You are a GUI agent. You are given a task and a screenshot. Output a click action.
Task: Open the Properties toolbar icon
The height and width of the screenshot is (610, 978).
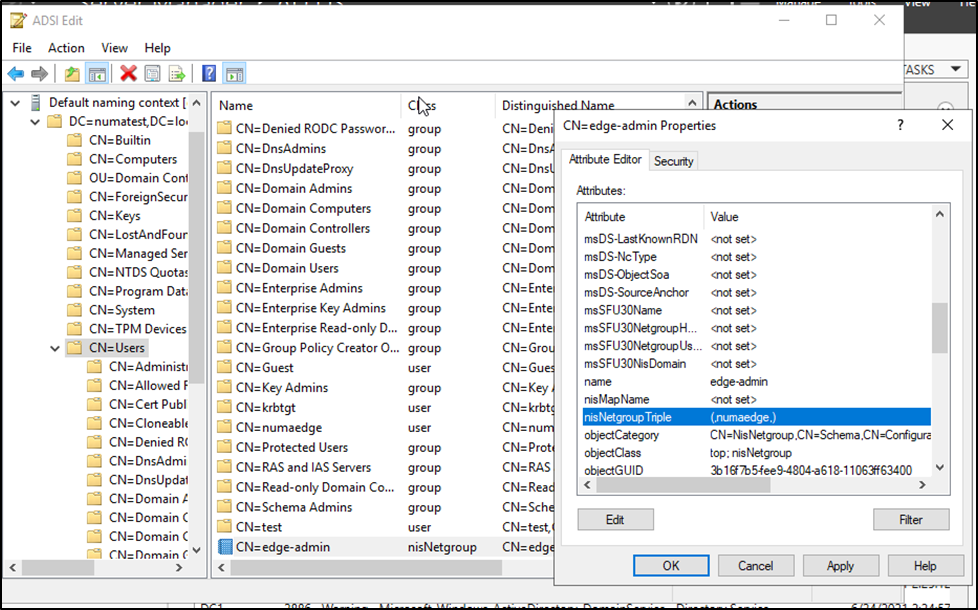click(x=152, y=74)
